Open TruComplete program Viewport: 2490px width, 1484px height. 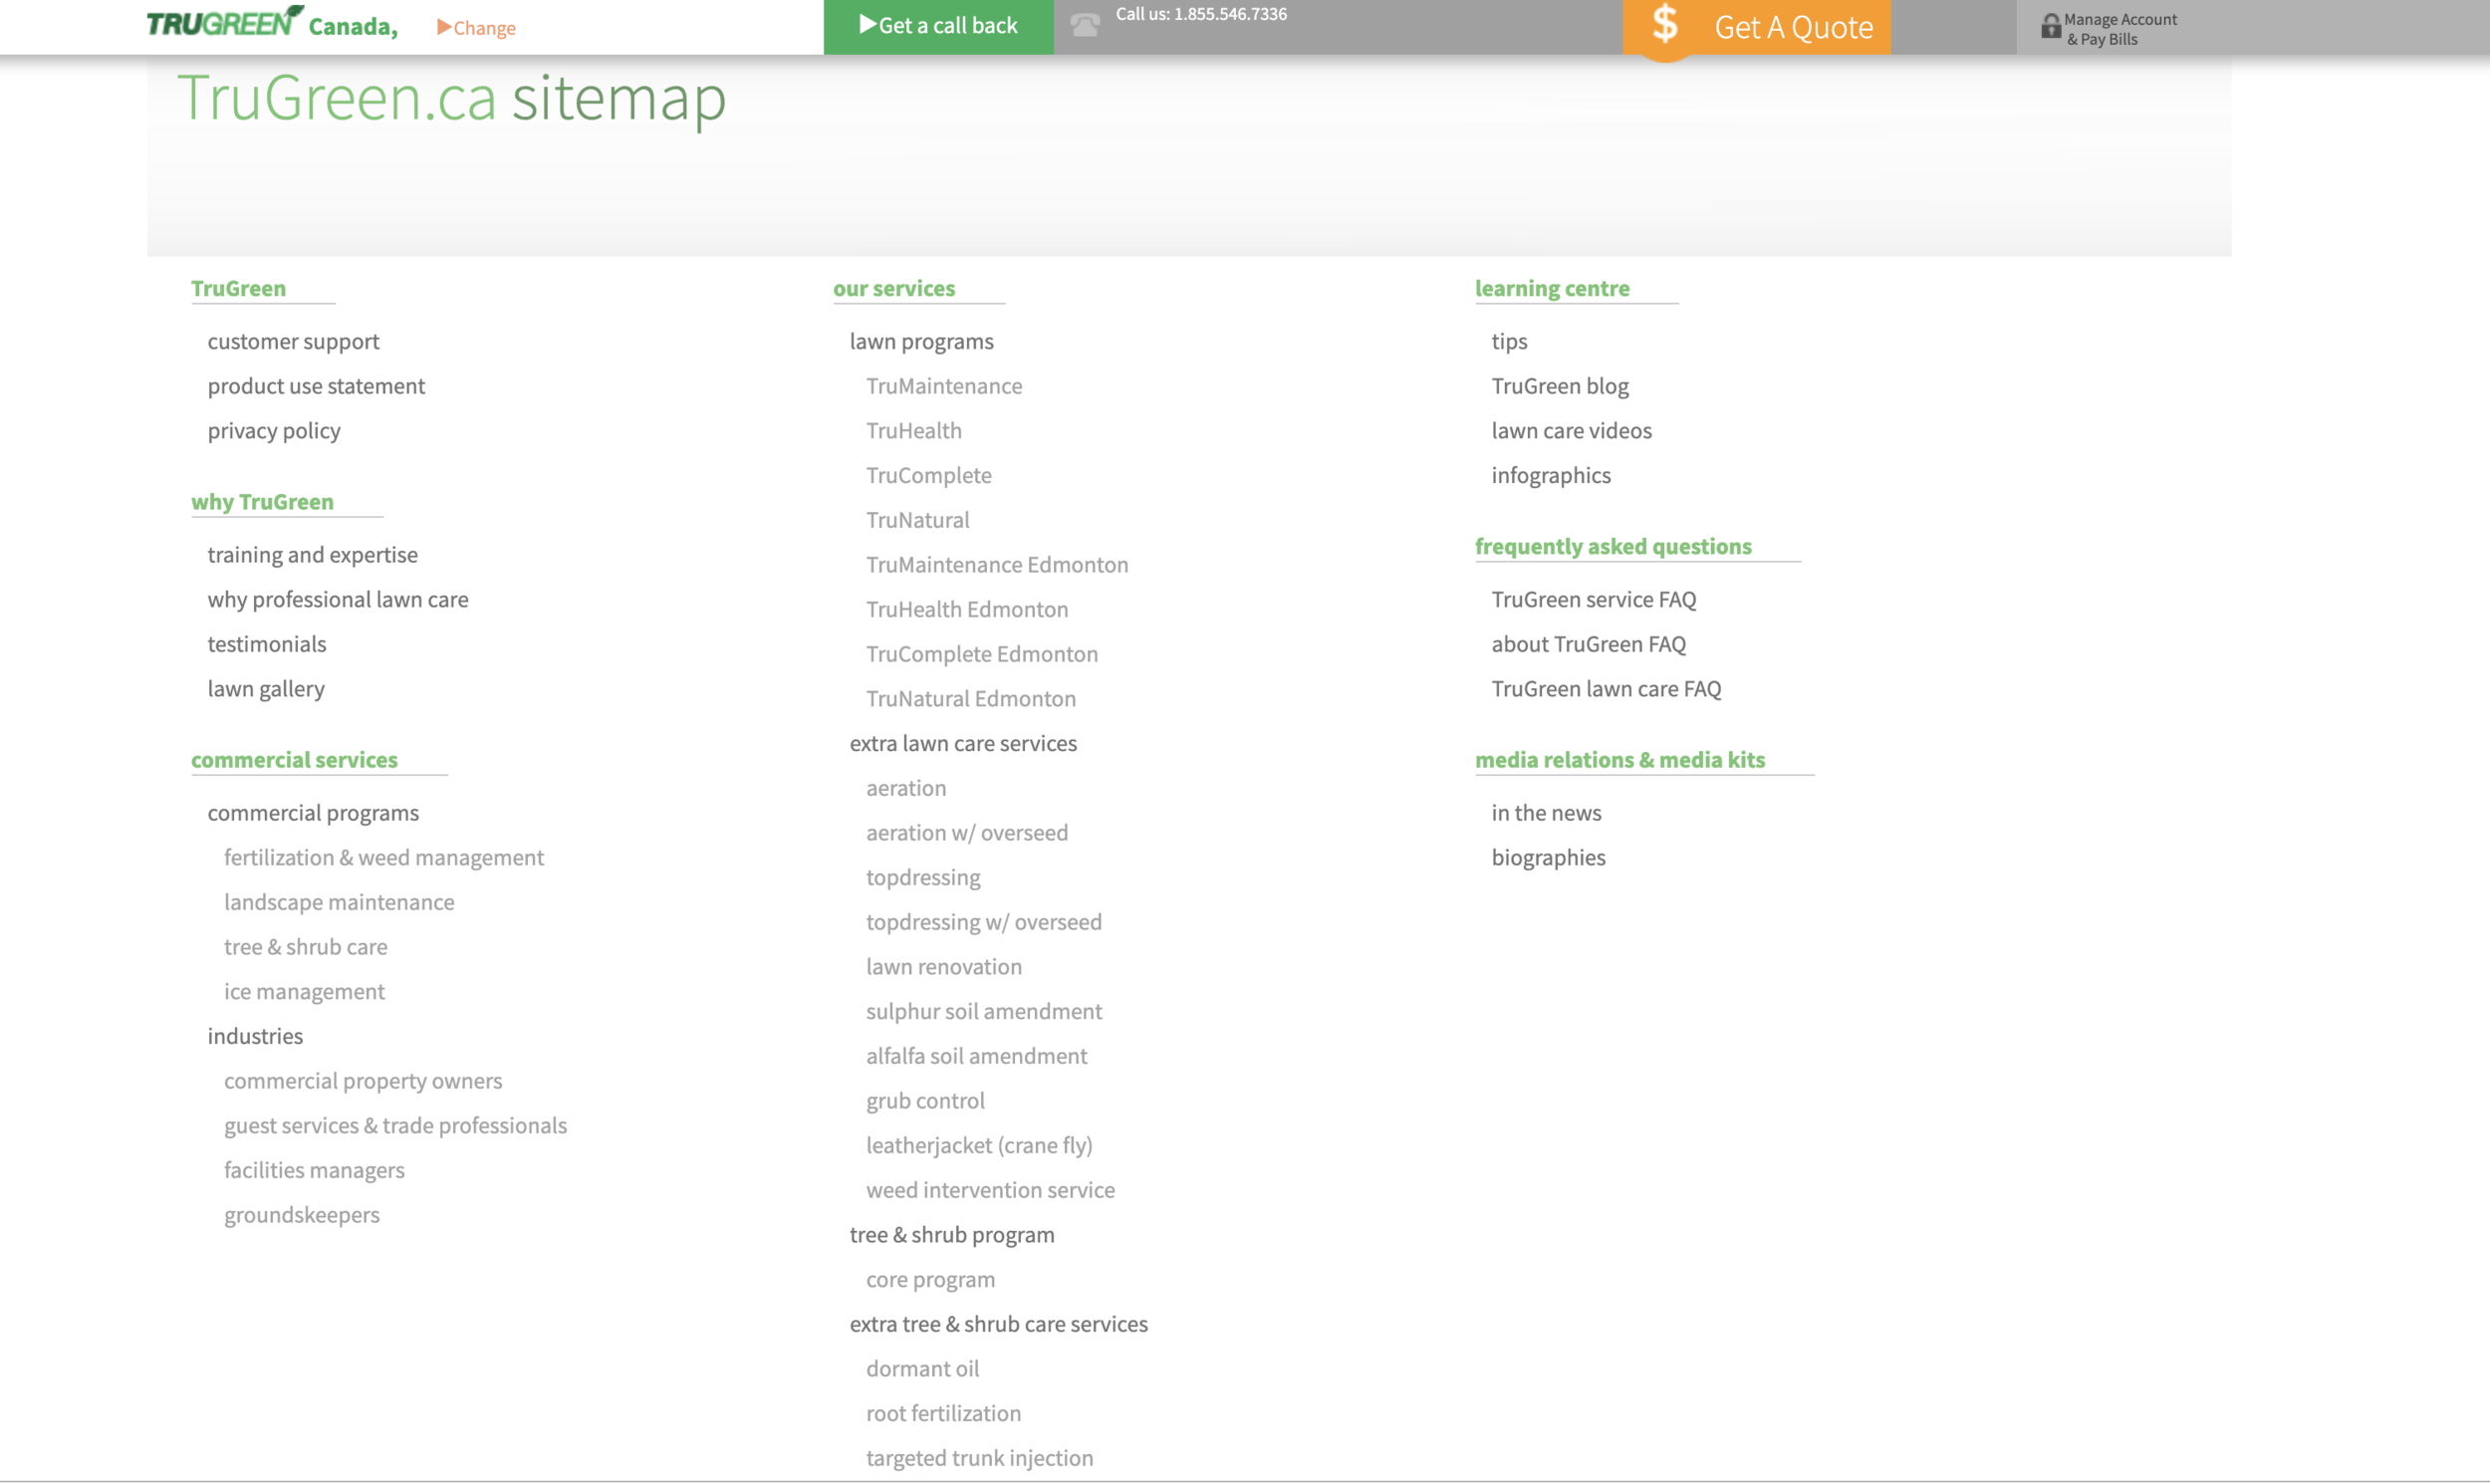coord(929,476)
